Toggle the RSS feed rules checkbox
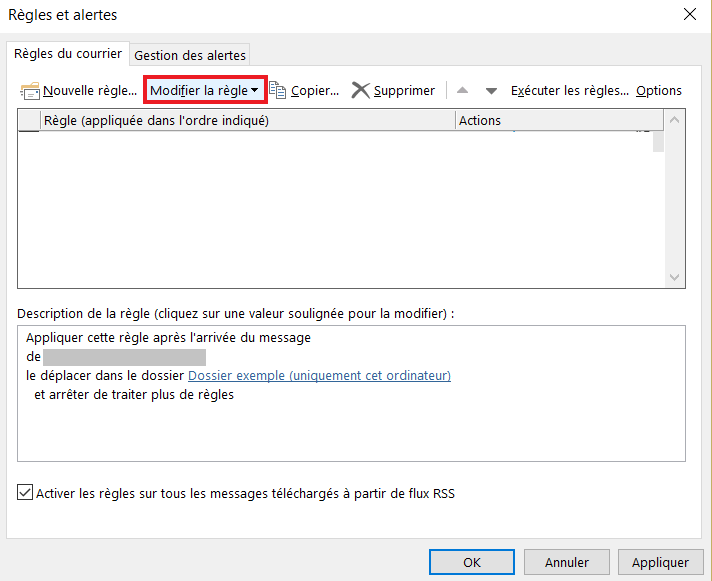The image size is (712, 581). 25,492
